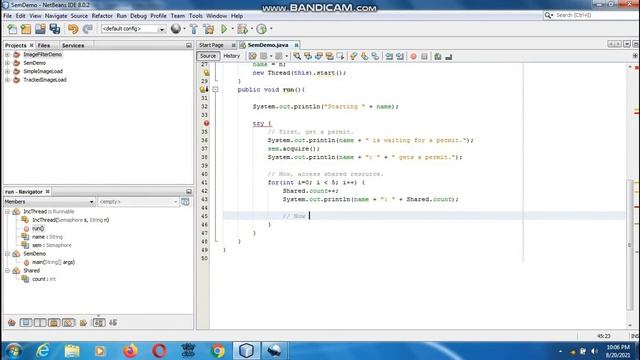Viewport: 640px width, 360px height.
Task: Click the Save All toolbar icon
Action: [x=55, y=29]
